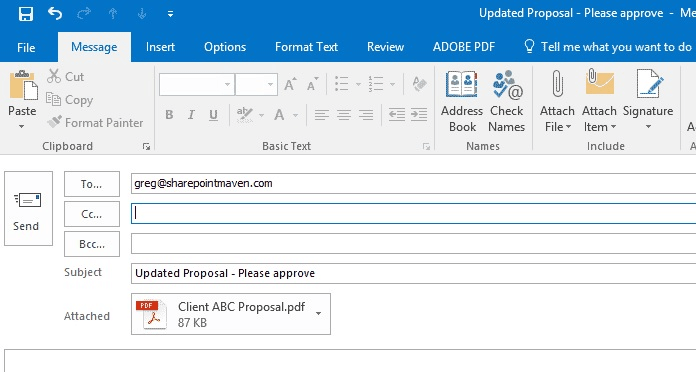Switch to the Insert ribbon tab
This screenshot has height=372, width=696.
pyautogui.click(x=160, y=47)
